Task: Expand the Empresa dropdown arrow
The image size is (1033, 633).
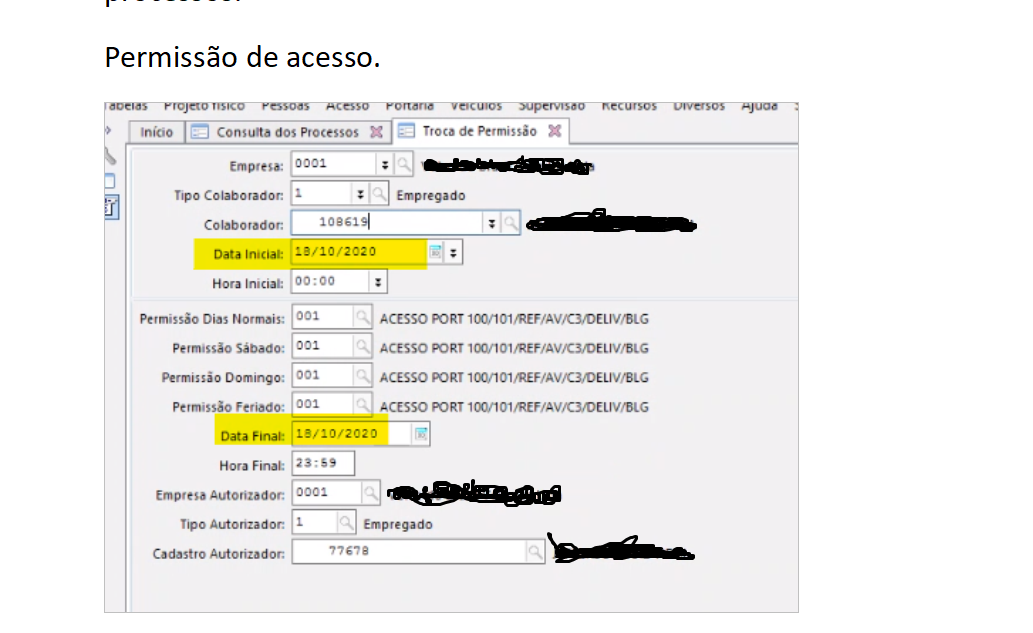Action: (x=384, y=164)
